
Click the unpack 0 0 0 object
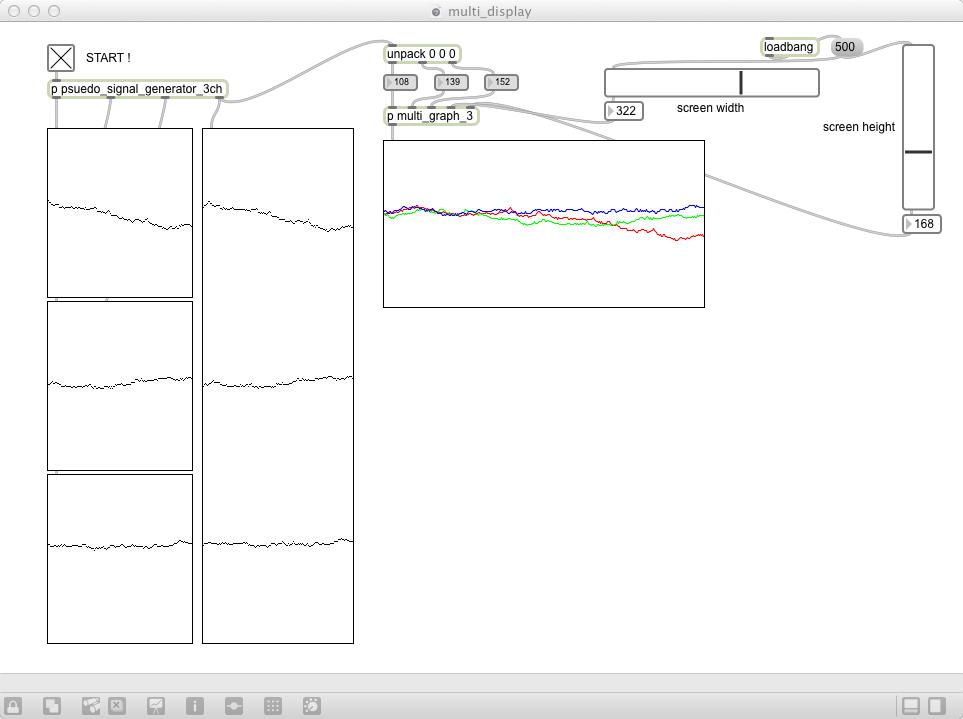422,54
